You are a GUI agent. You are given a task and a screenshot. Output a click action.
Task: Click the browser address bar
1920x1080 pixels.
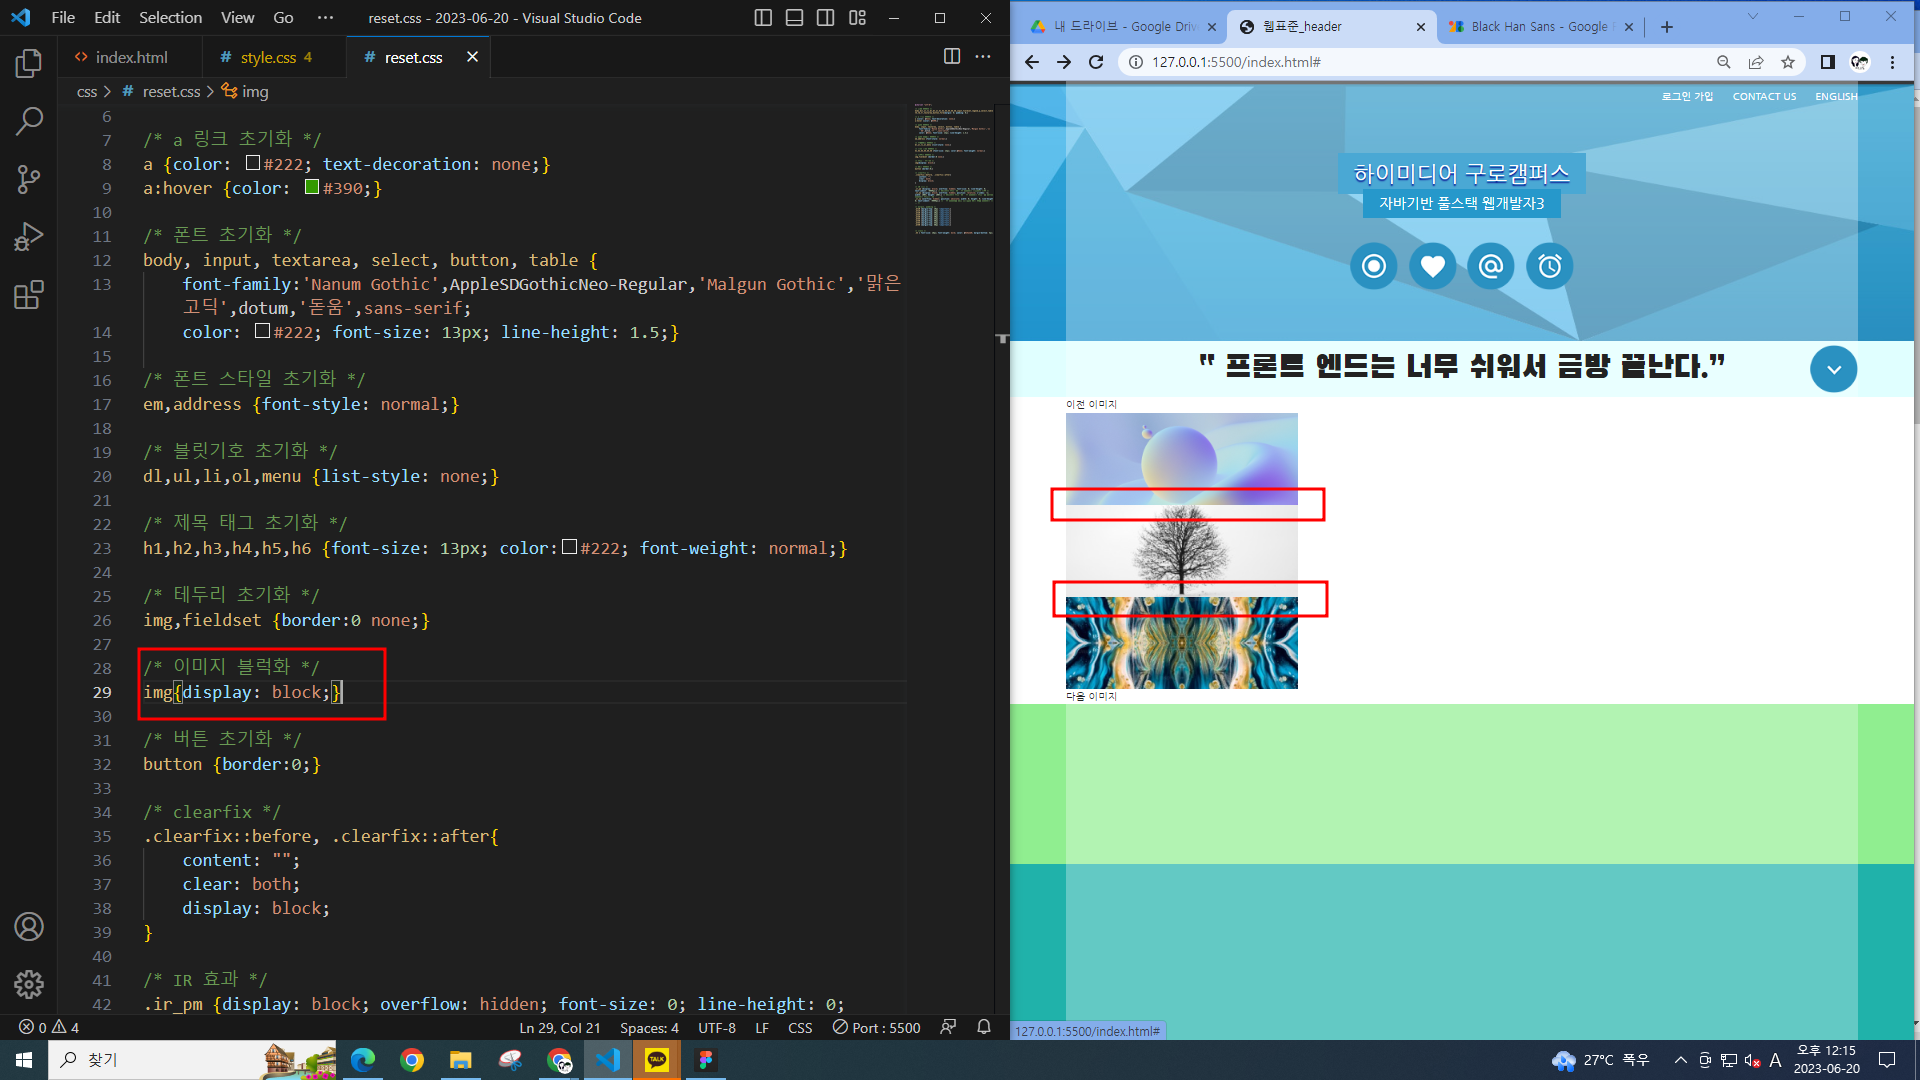coord(1400,62)
